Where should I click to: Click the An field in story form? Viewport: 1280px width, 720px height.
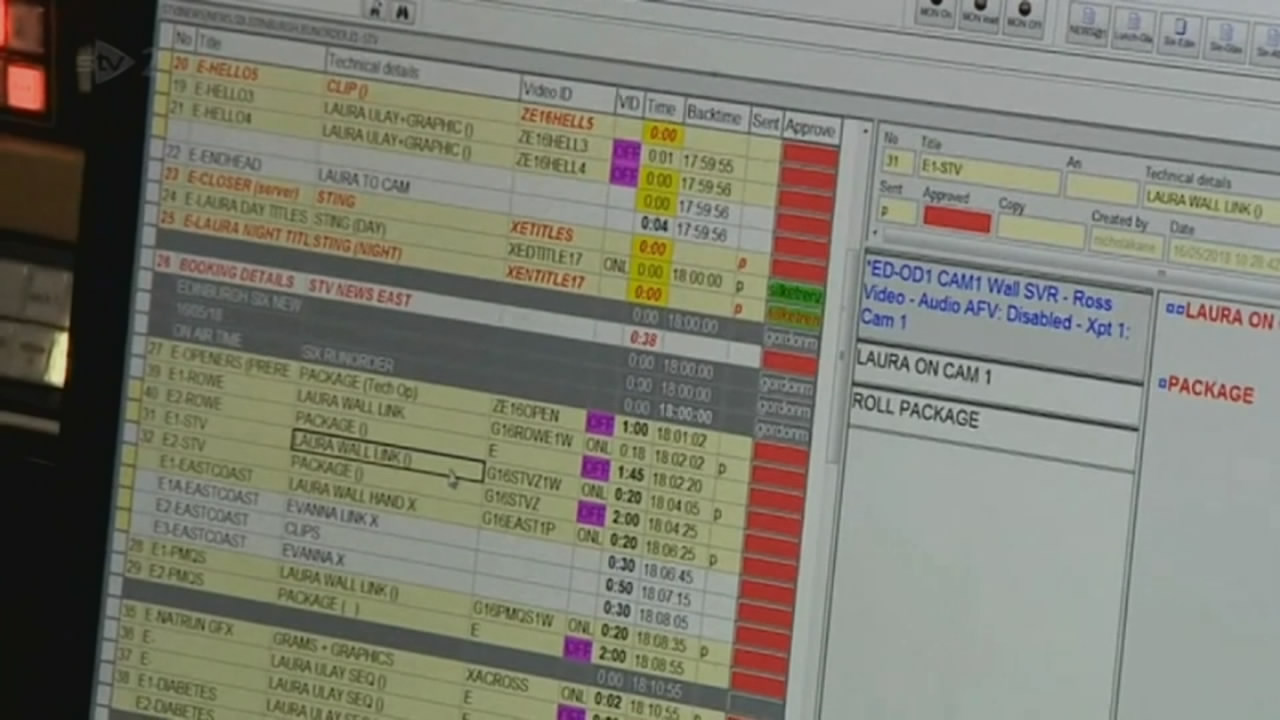[1101, 188]
